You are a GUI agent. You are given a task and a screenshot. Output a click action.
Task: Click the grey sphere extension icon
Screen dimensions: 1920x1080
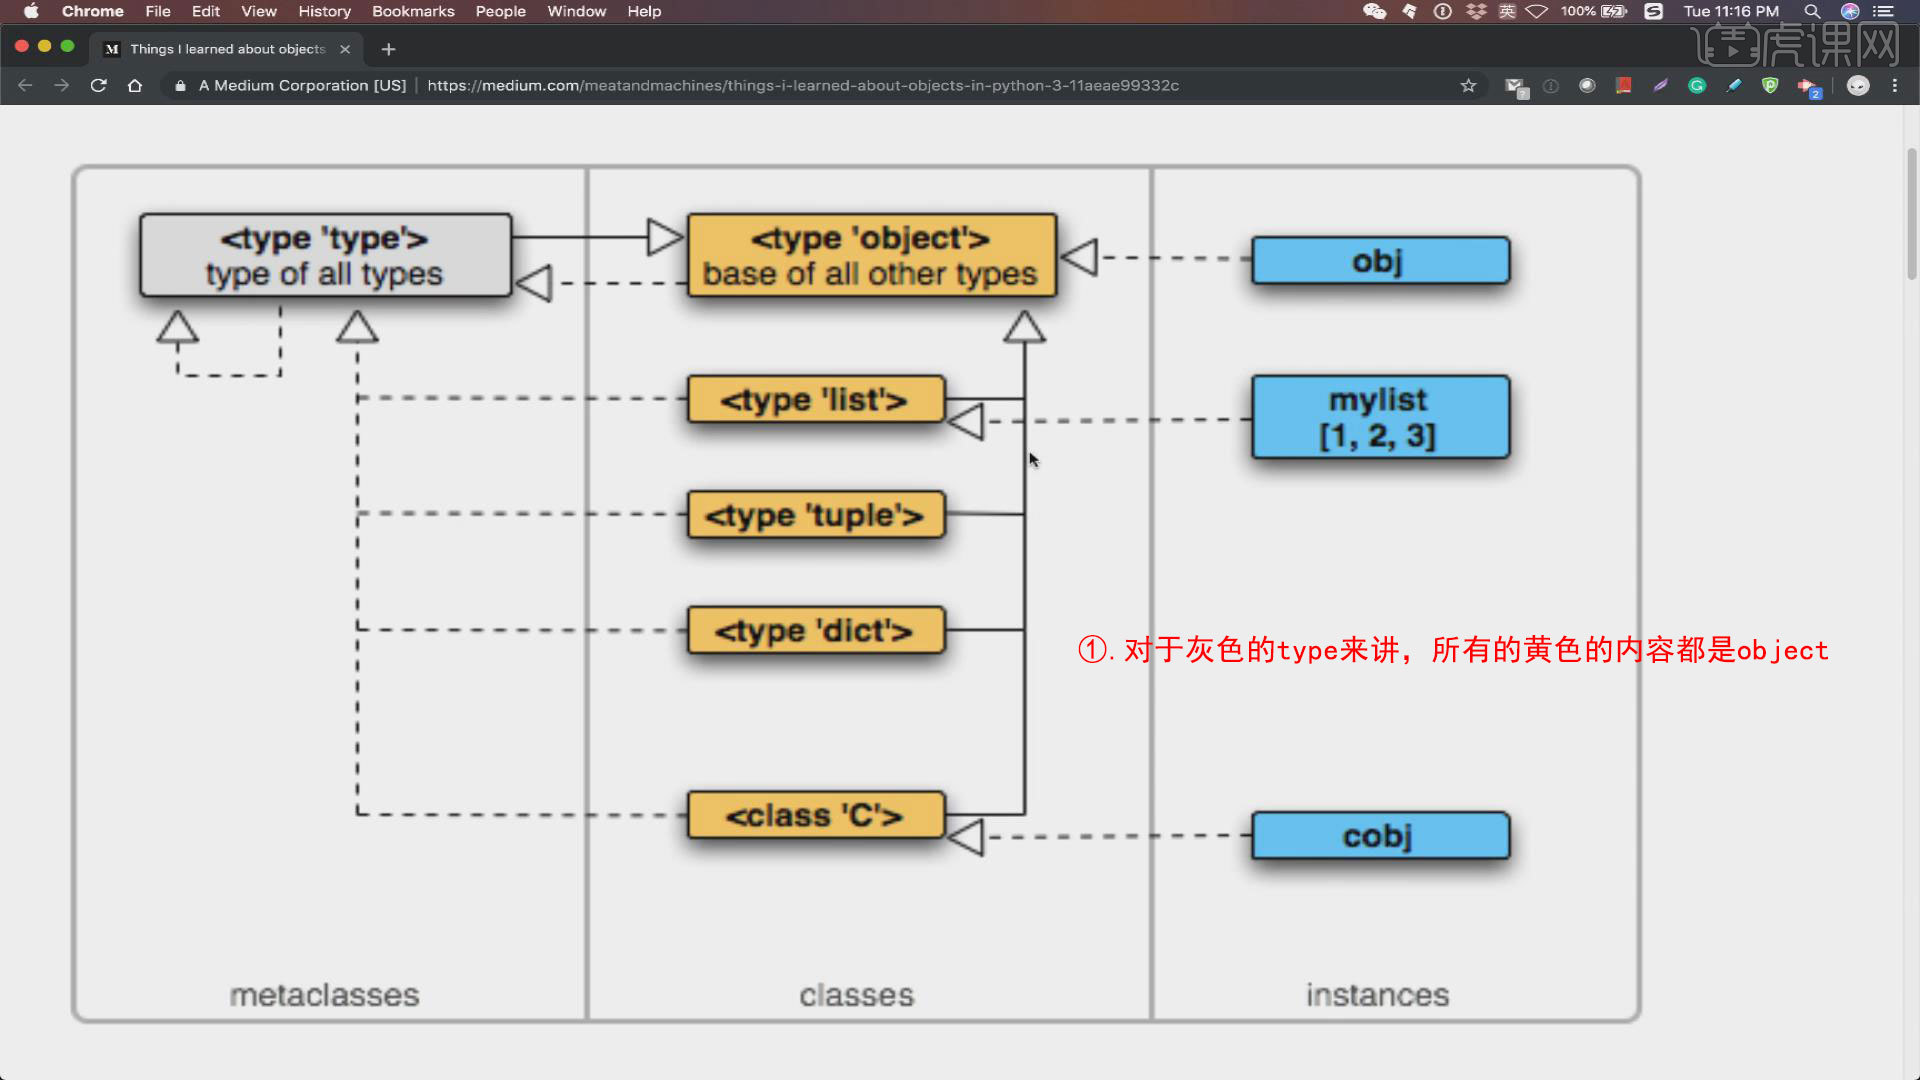click(x=1587, y=86)
